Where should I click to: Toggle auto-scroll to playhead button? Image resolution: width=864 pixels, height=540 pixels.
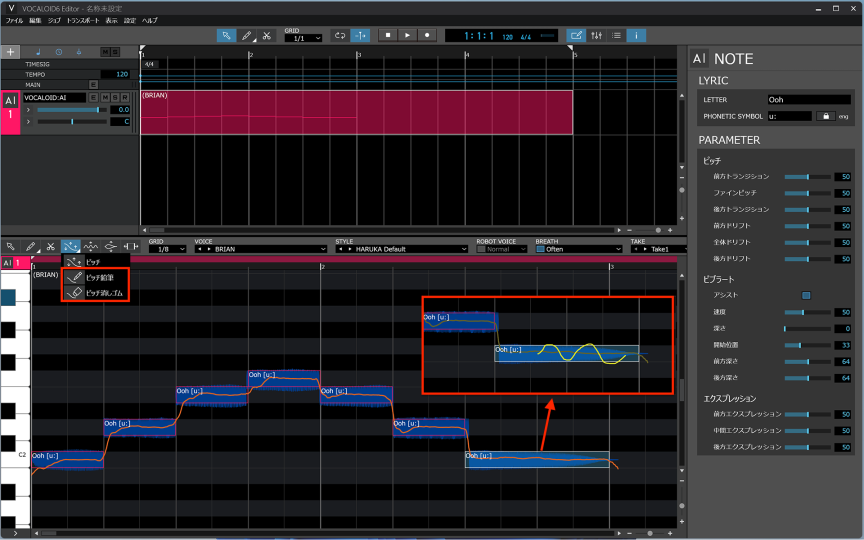tap(360, 36)
